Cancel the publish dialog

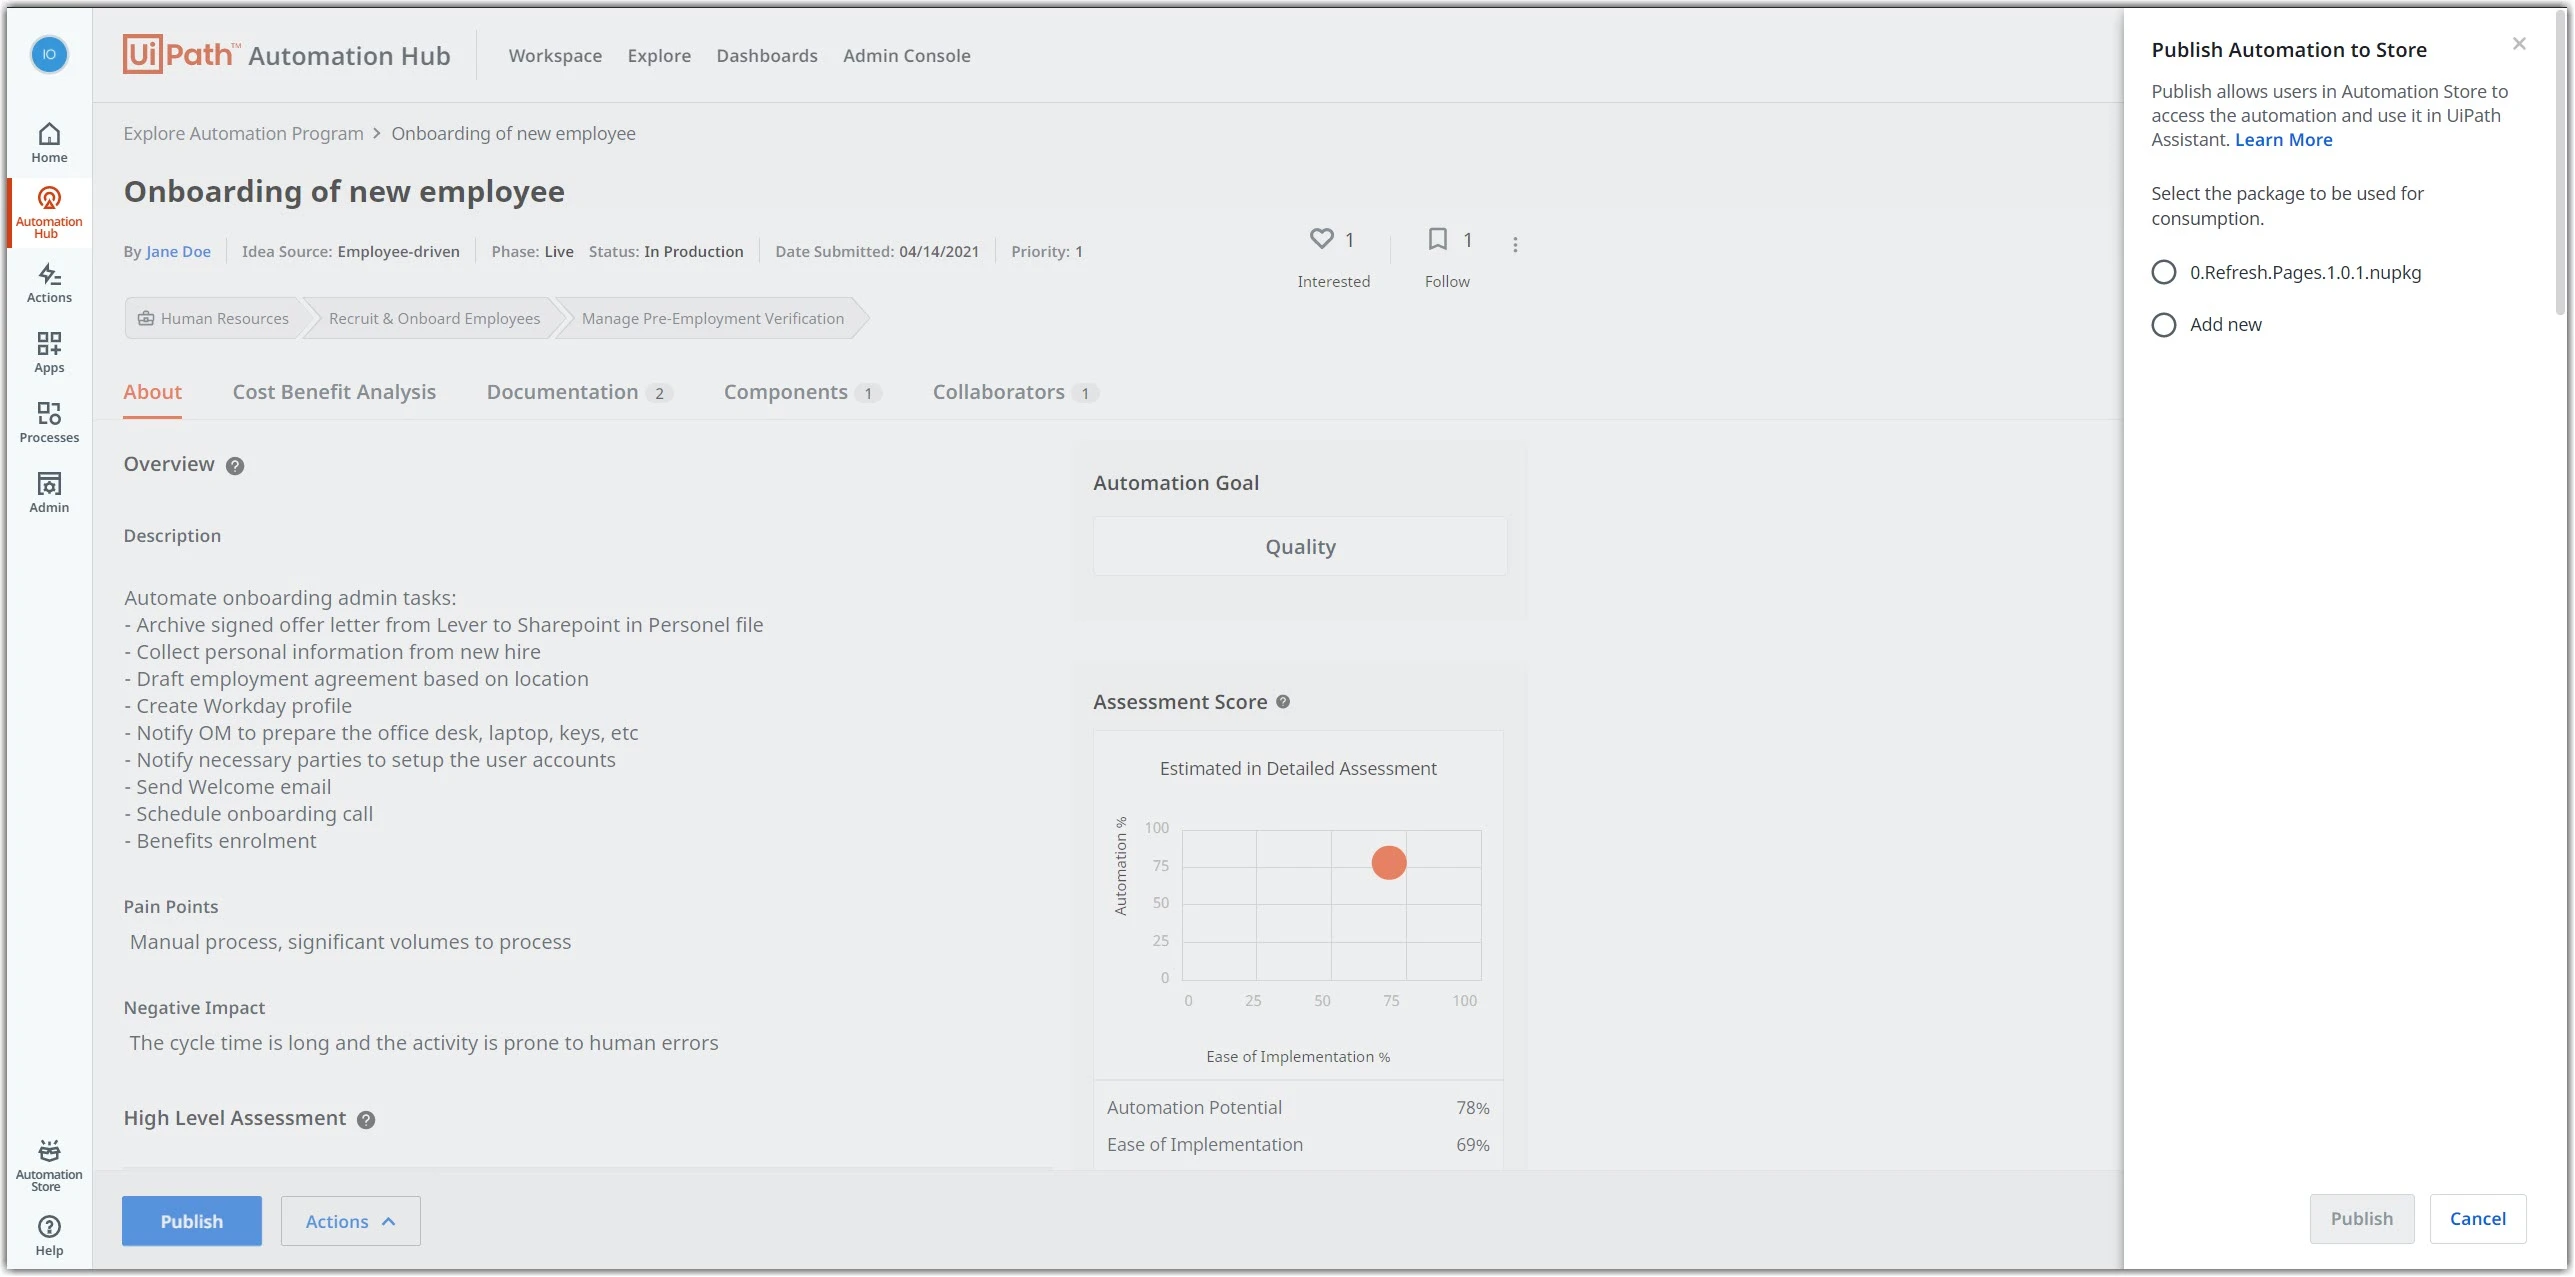2478,1218
